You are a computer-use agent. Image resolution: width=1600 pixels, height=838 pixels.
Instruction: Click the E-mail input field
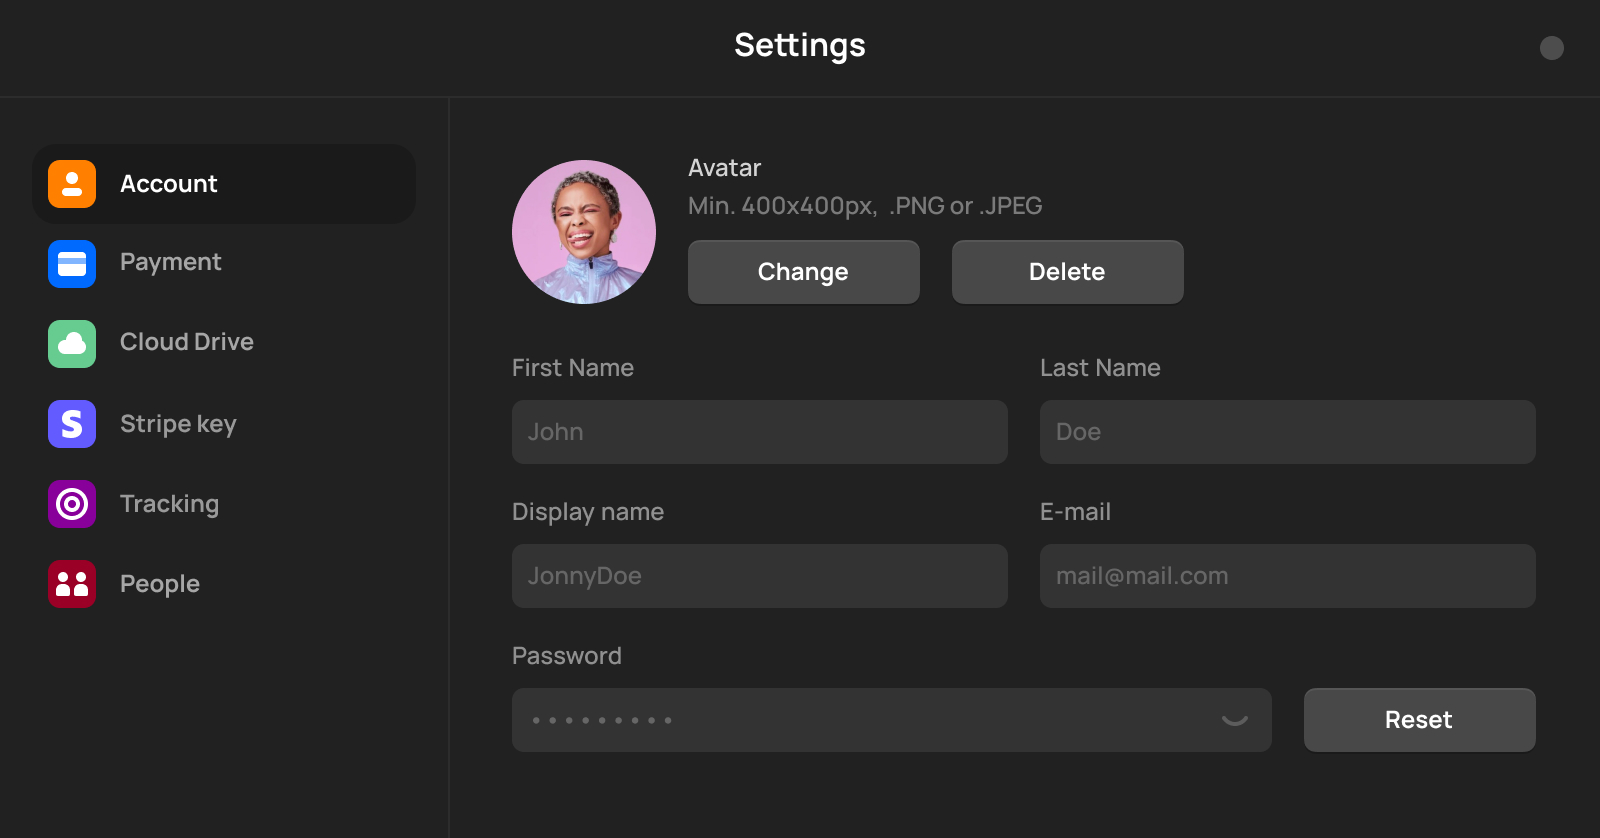click(x=1287, y=576)
